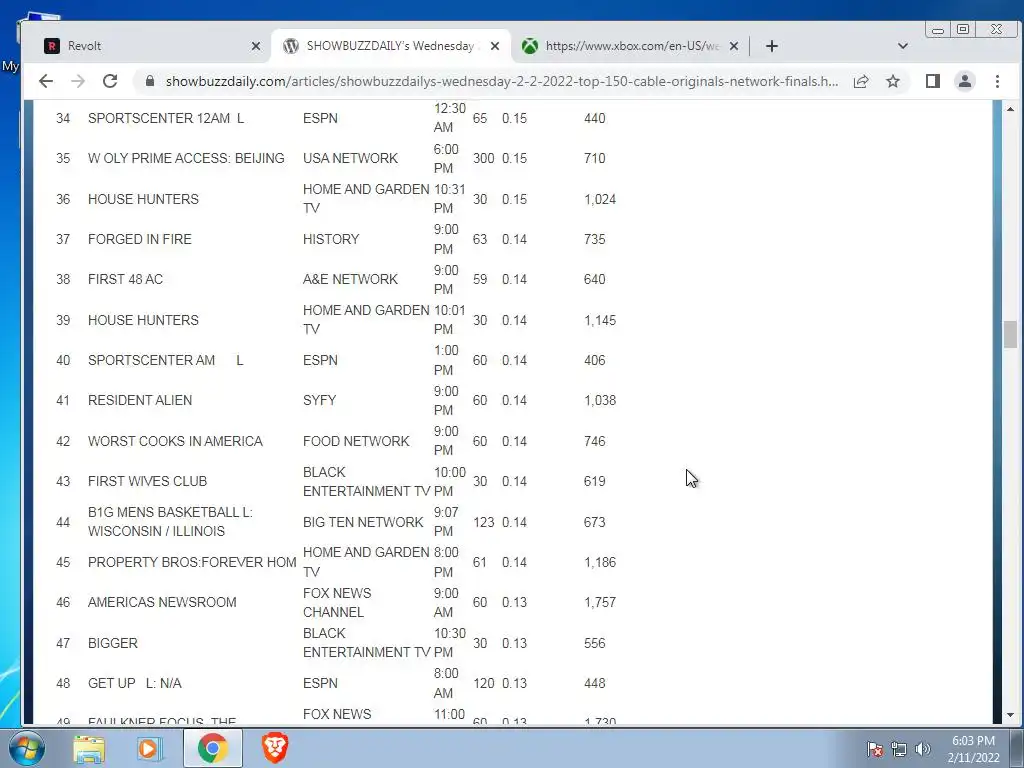Click the SYFY network cell
Viewport: 1024px width, 768px height.
pyautogui.click(x=319, y=400)
